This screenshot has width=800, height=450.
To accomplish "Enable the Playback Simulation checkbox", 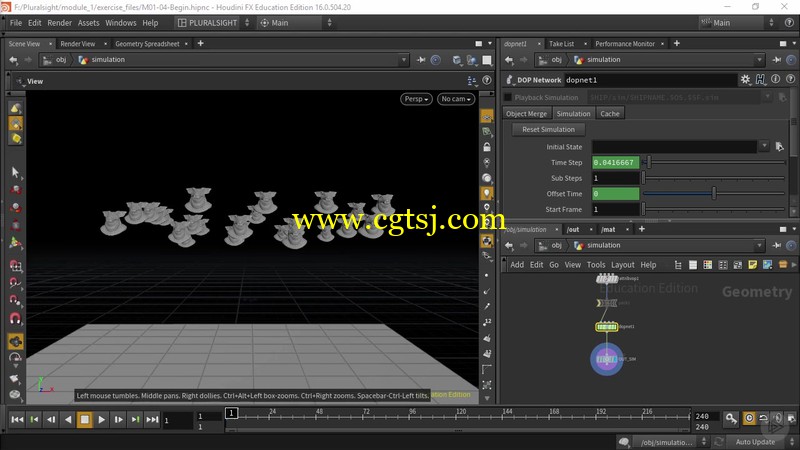I will [x=508, y=97].
